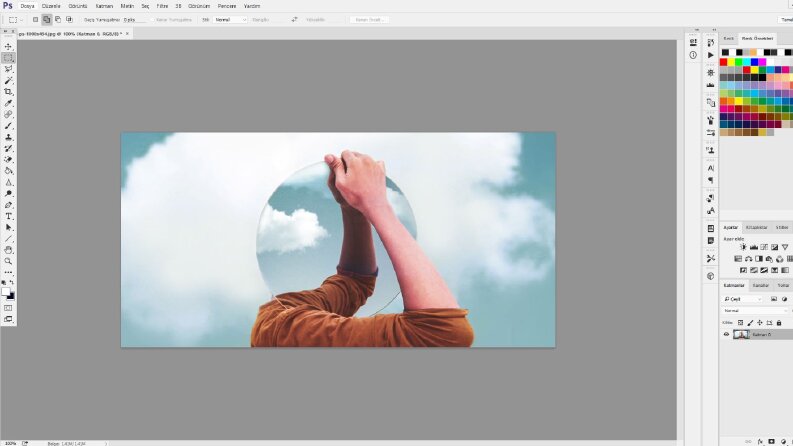Select the Crop tool

coord(8,92)
